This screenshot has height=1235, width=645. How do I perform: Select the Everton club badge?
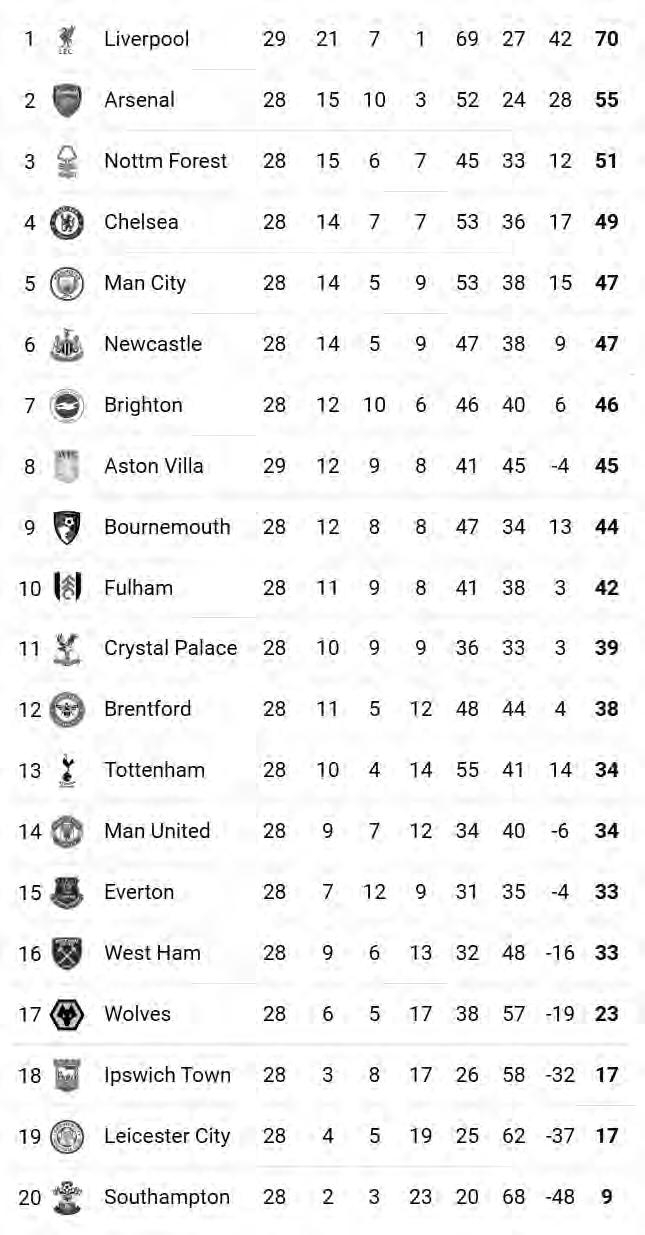[x=67, y=892]
